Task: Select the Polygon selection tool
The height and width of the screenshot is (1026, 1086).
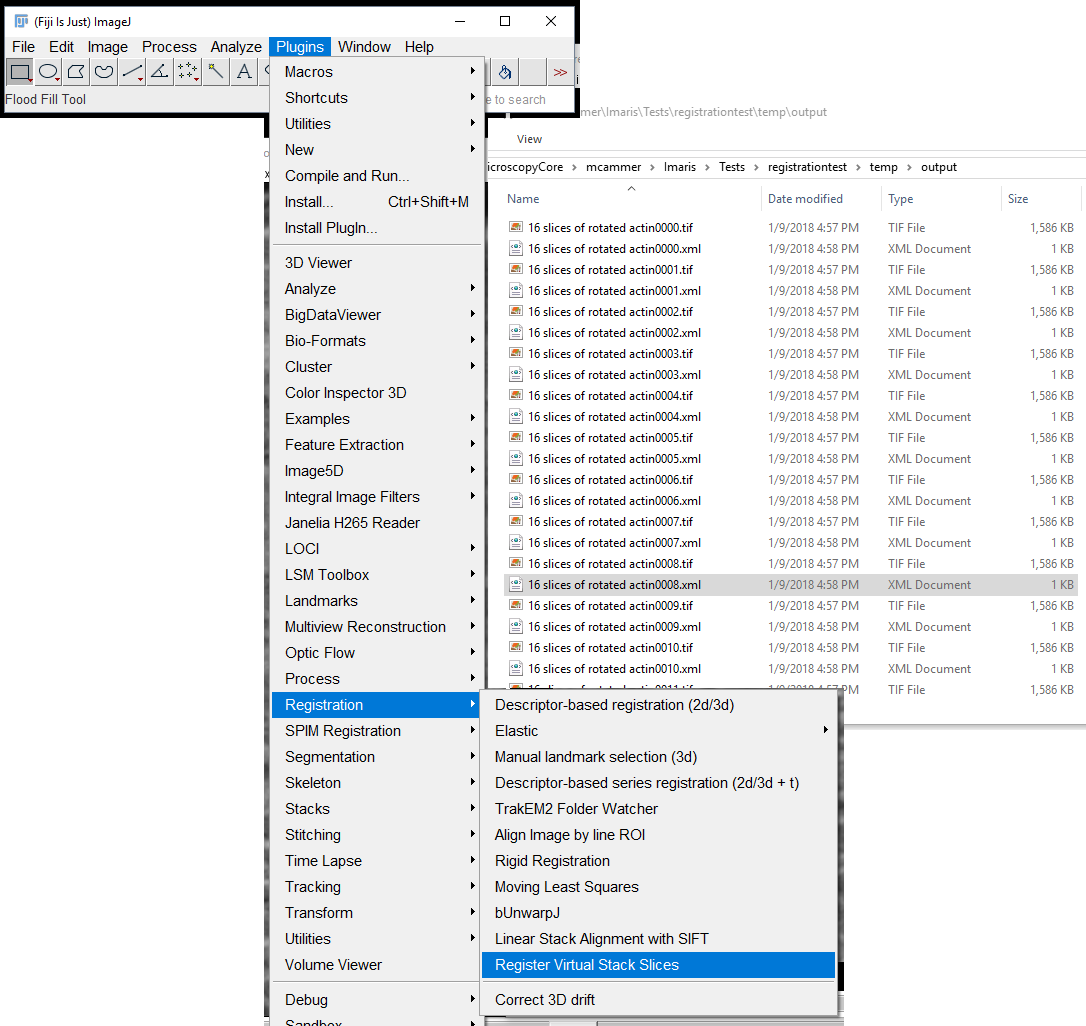Action: coord(76,72)
